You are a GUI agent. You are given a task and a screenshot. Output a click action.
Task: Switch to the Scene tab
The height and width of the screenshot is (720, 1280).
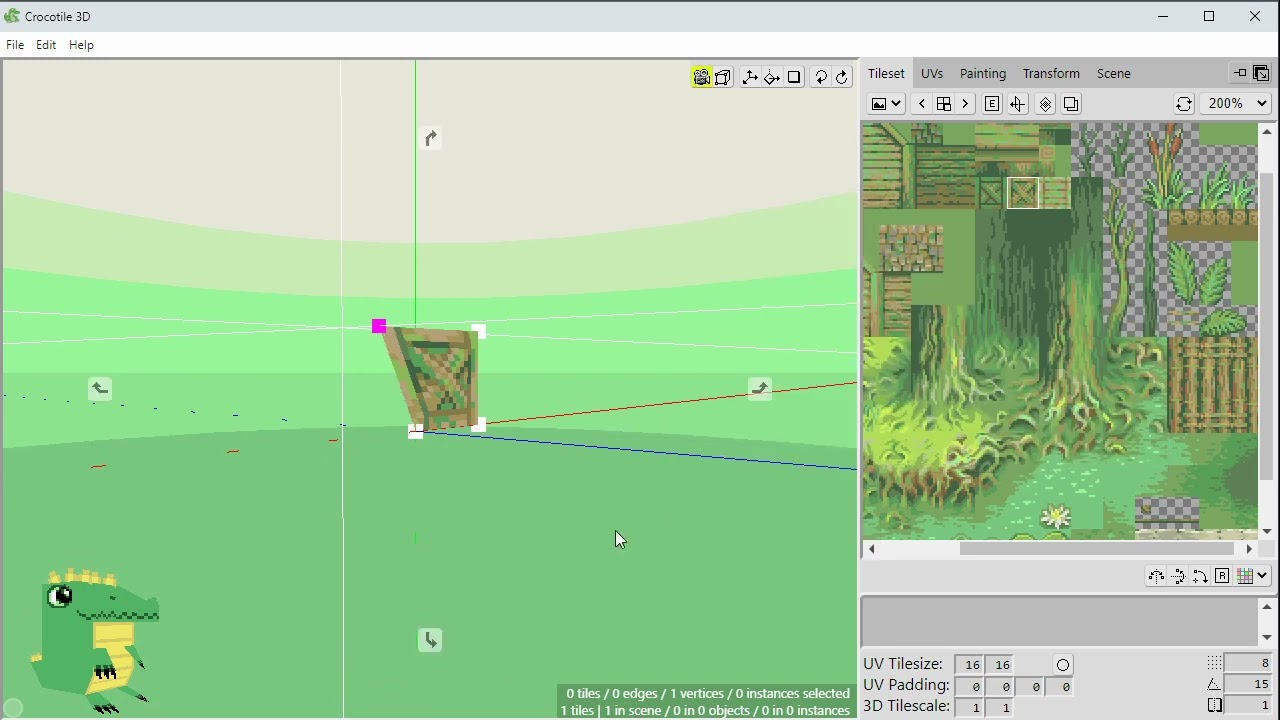pos(1113,74)
